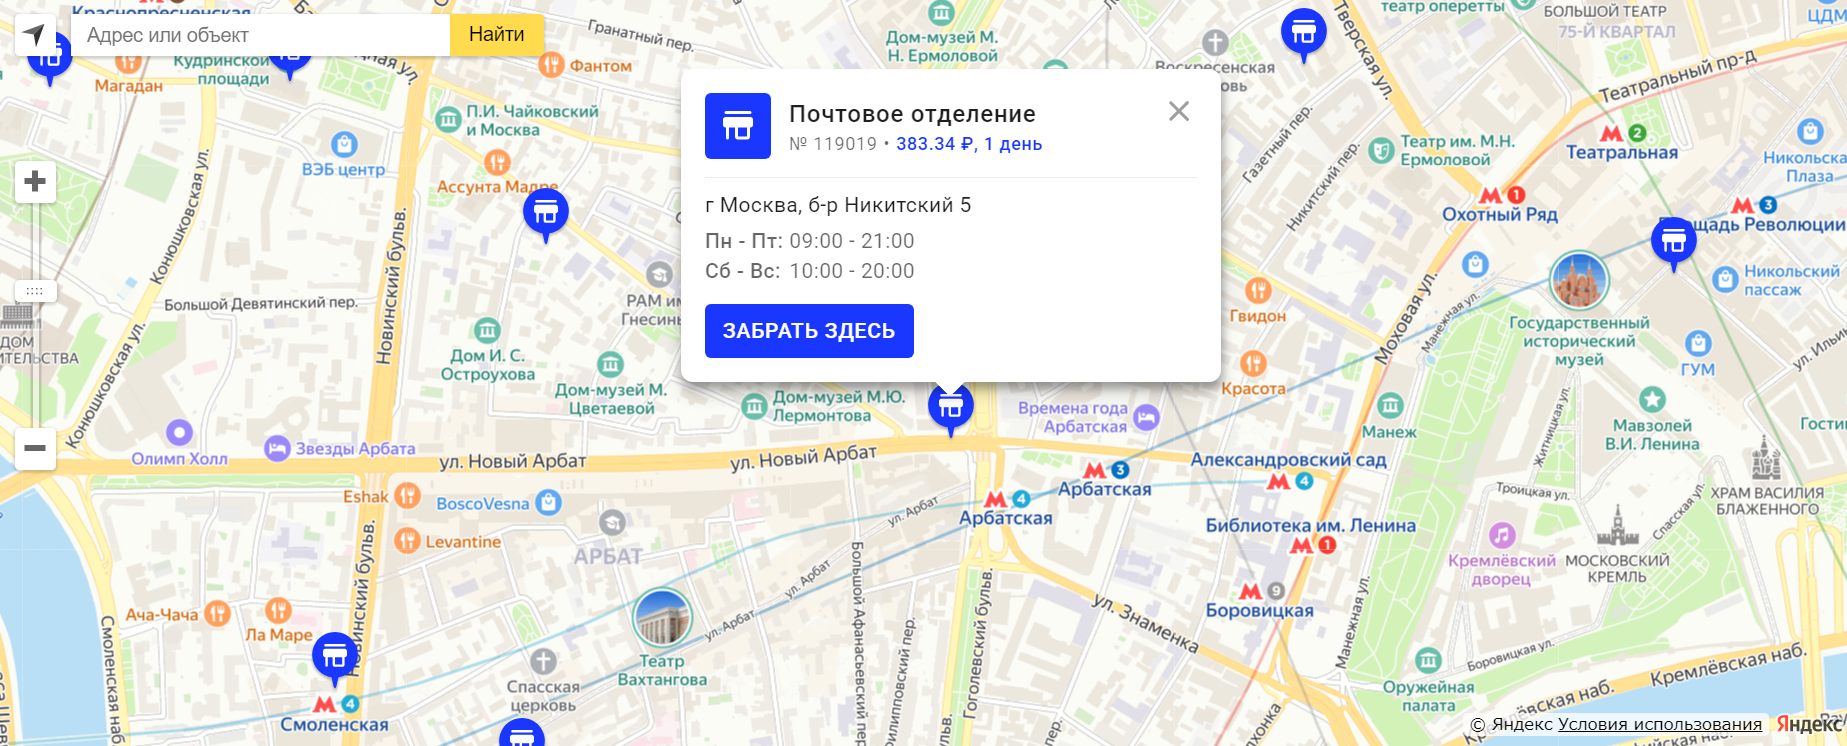This screenshot has width=1847, height=746.
Task: Close the Почтовое отделение popup
Action: (x=1179, y=112)
